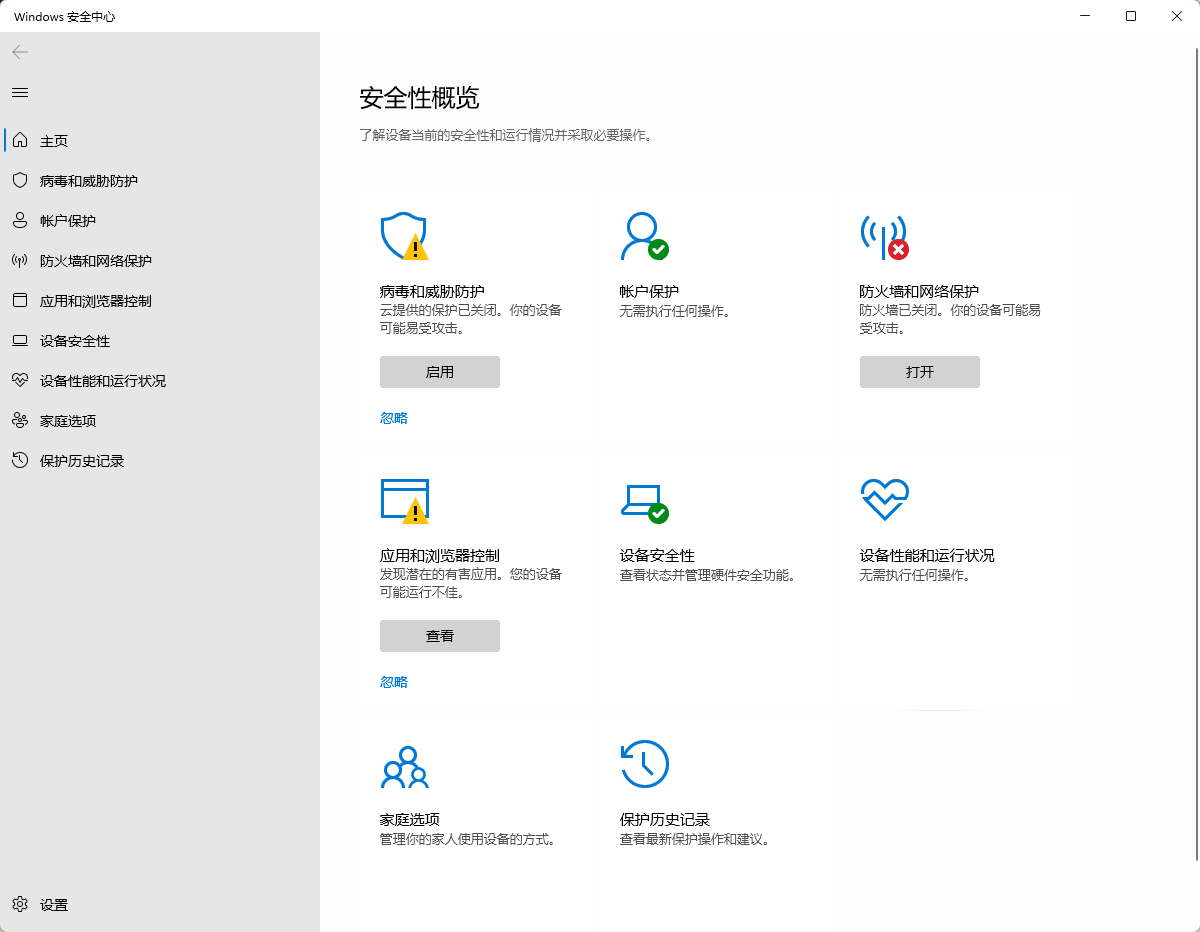1200x932 pixels.
Task: Click 查看 under 应用和浏览器控制
Action: coord(439,635)
